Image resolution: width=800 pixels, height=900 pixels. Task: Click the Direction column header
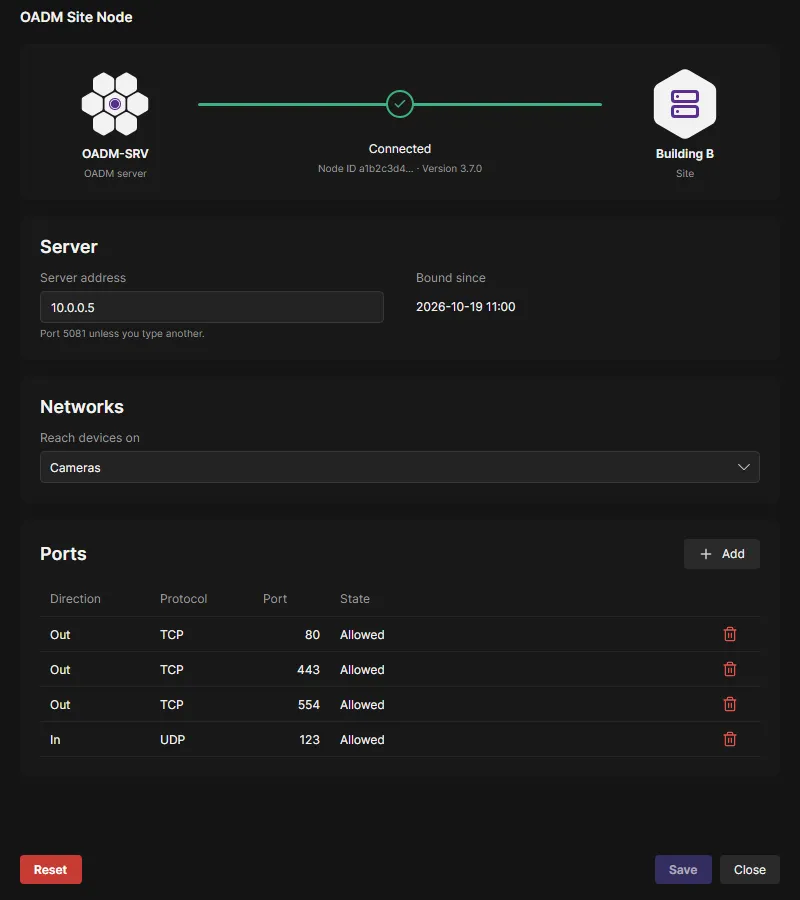(75, 599)
